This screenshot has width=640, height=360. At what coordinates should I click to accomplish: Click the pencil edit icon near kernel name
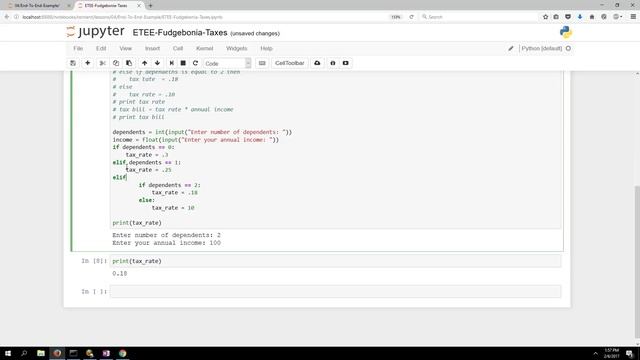point(511,48)
